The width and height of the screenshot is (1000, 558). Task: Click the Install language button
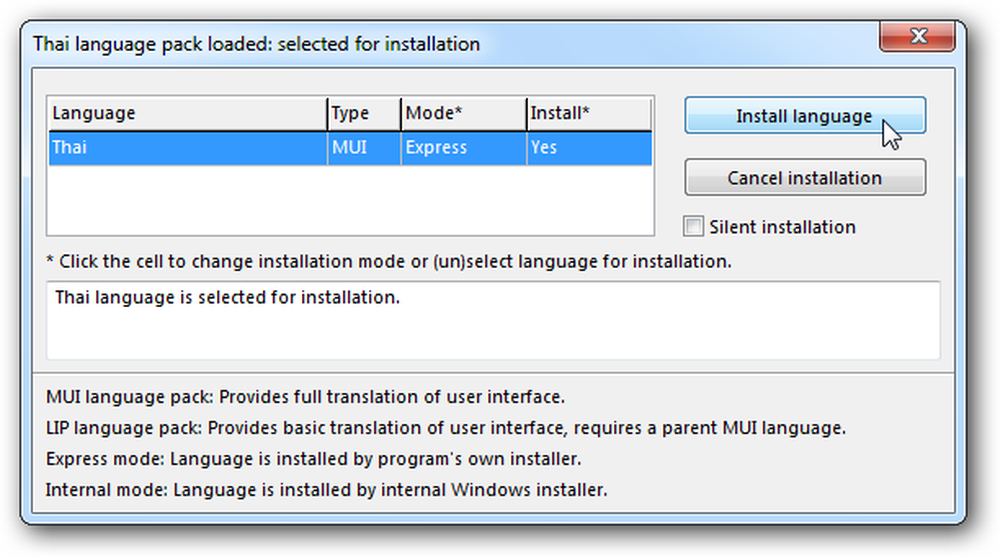coord(805,115)
